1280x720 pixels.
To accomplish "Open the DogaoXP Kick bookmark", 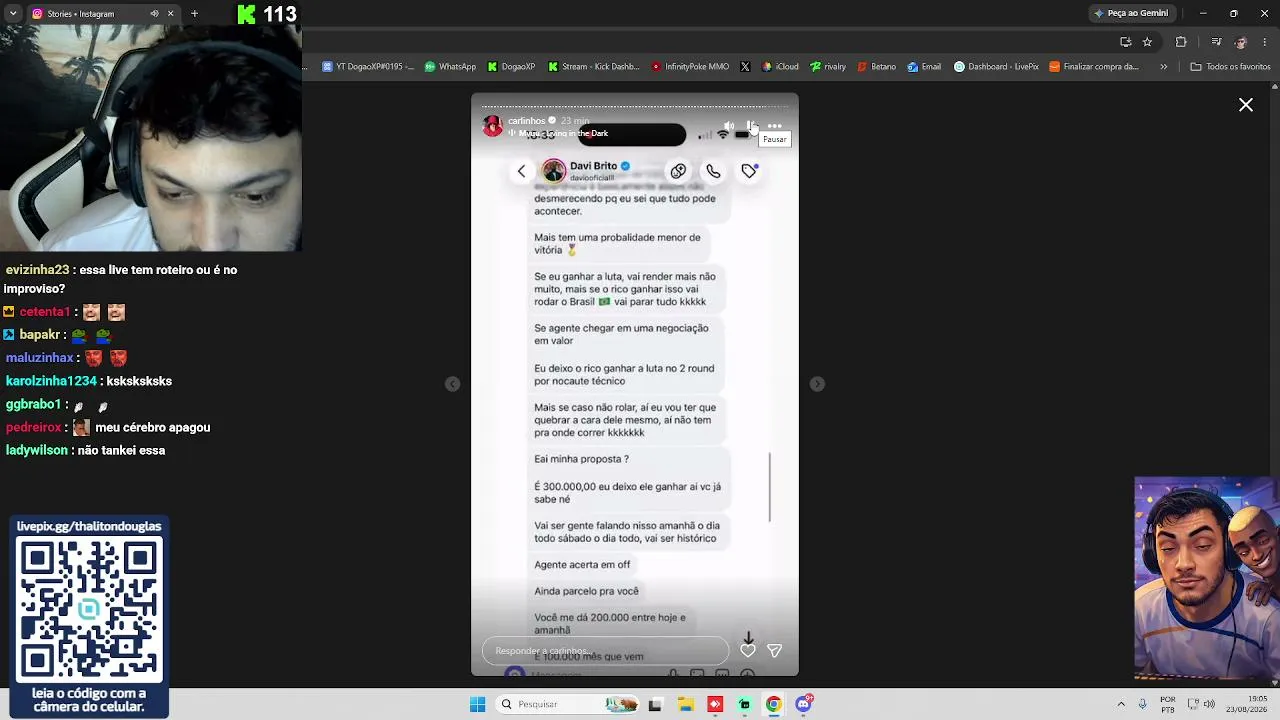I will 511,67.
